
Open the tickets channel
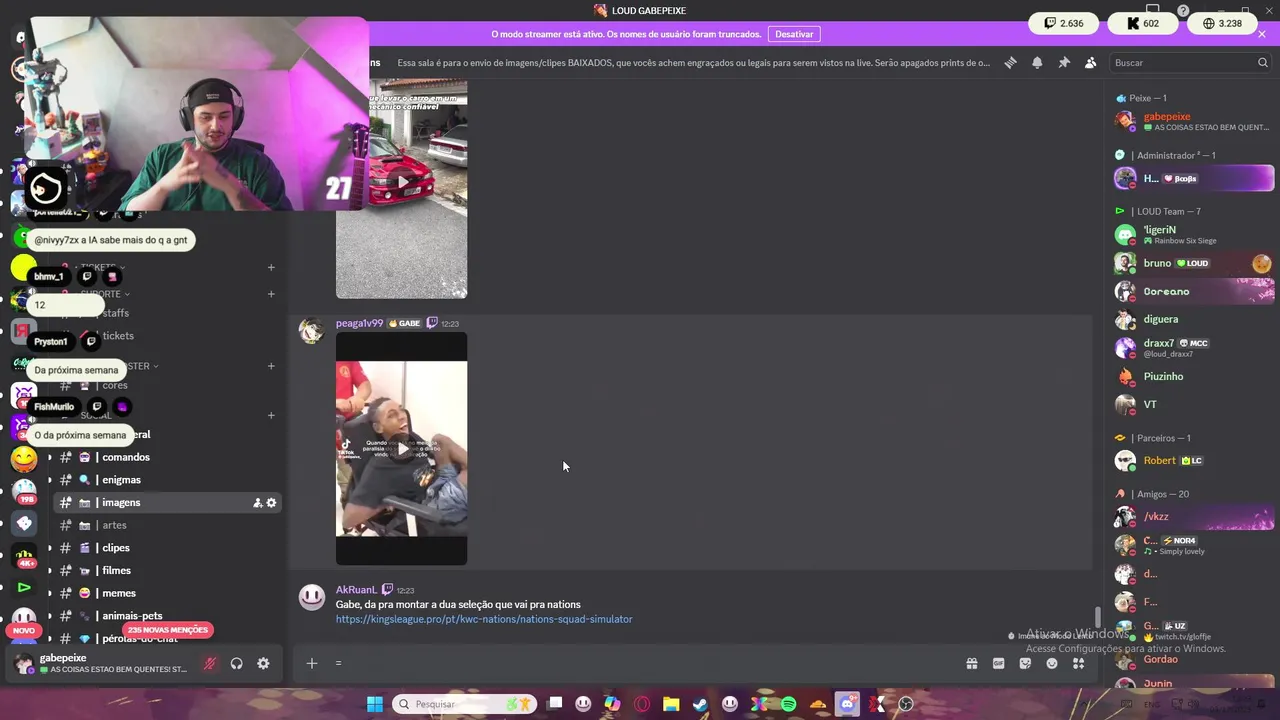pyautogui.click(x=165, y=336)
